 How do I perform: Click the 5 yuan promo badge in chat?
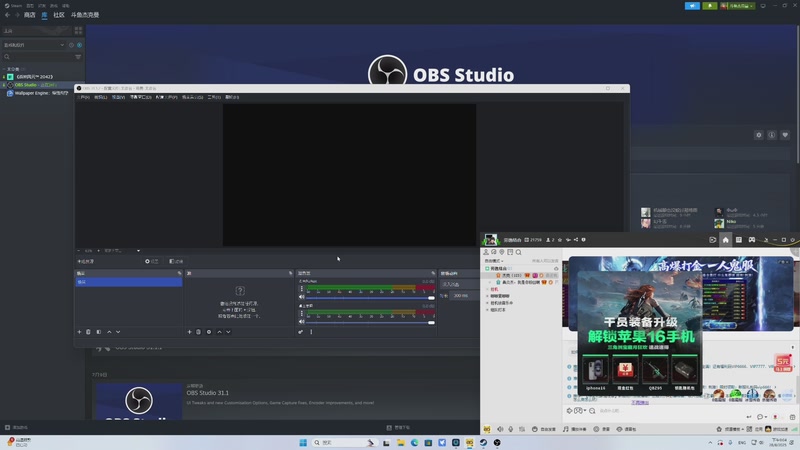783,363
